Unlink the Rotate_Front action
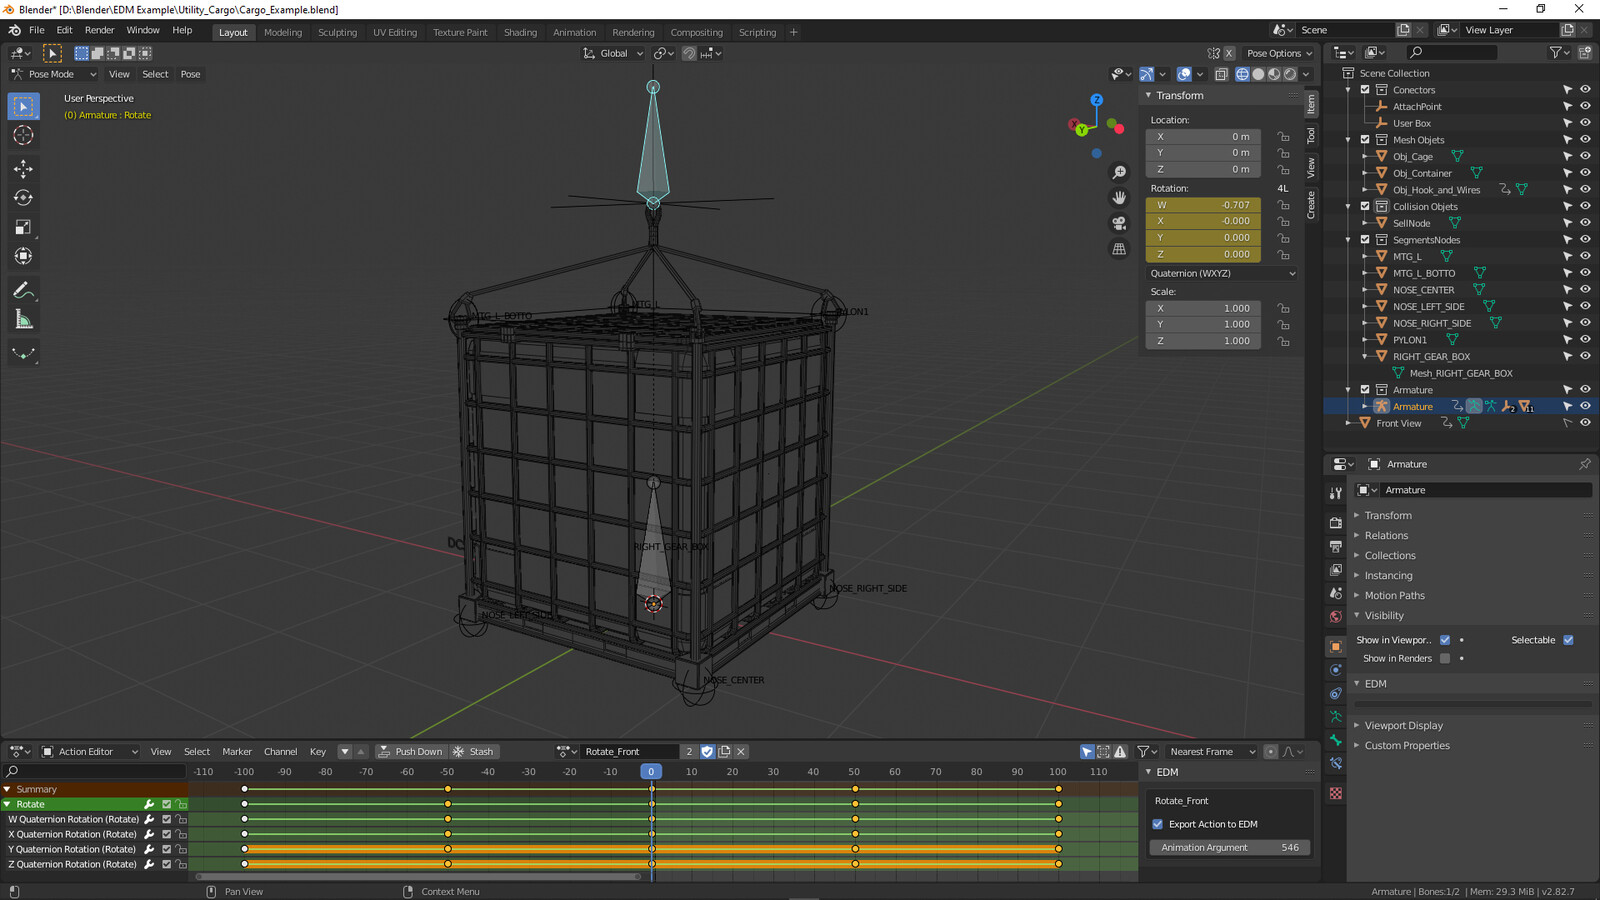Viewport: 1600px width, 900px height. 741,751
